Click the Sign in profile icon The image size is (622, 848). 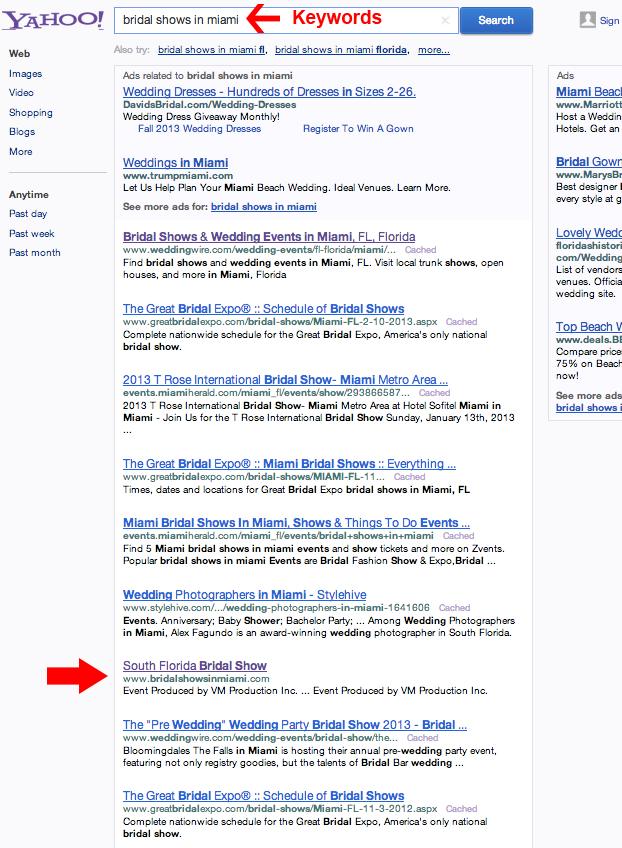click(587, 20)
